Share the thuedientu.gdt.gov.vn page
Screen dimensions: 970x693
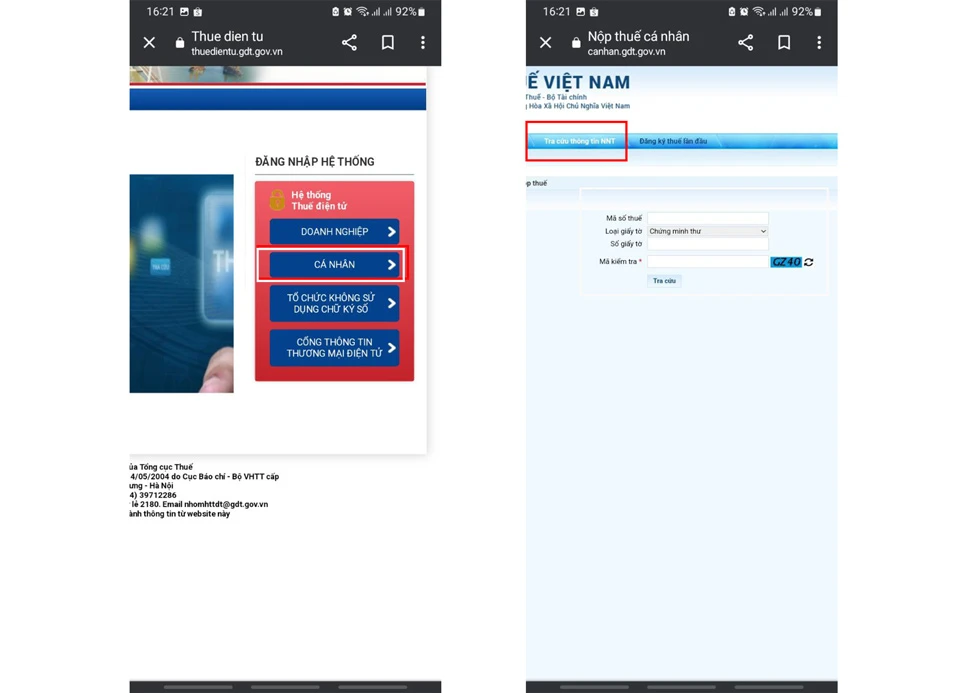[349, 43]
